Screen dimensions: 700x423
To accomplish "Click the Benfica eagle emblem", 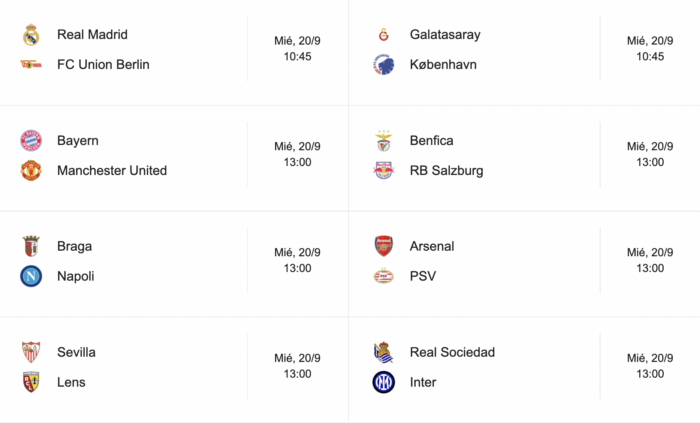I will pos(383,141).
